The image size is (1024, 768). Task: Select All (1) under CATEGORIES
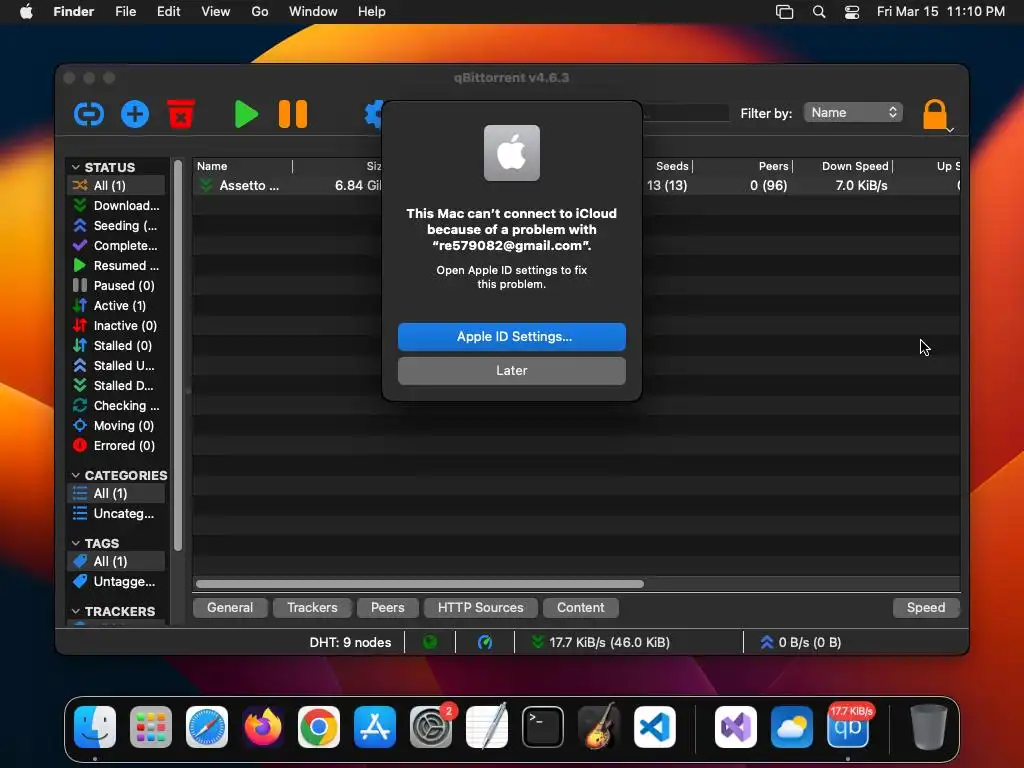click(x=116, y=494)
